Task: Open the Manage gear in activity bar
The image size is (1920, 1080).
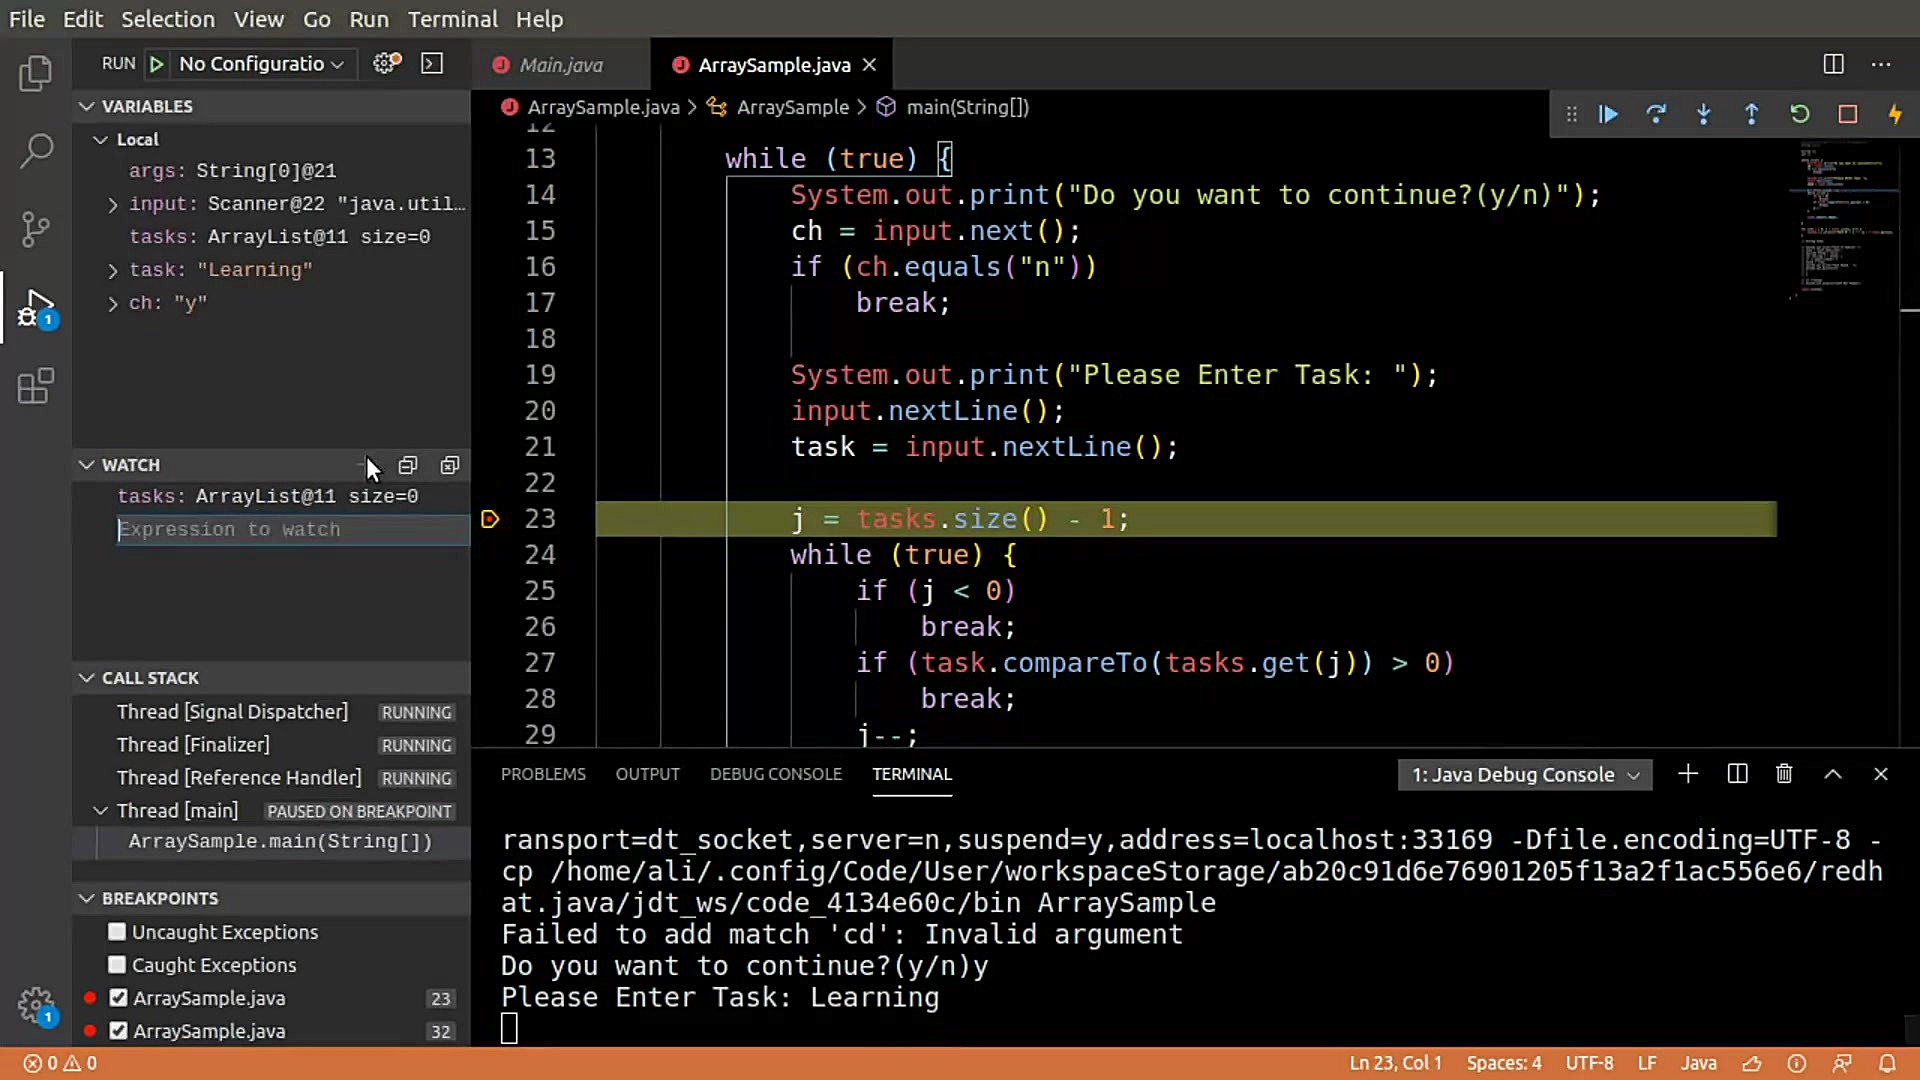Action: [36, 1006]
